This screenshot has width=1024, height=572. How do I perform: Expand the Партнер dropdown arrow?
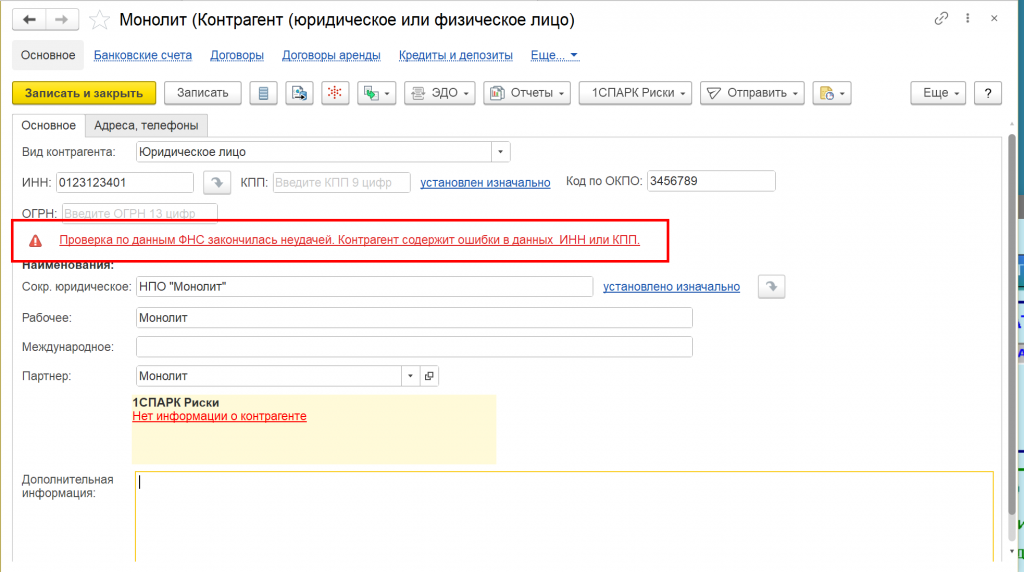point(410,376)
